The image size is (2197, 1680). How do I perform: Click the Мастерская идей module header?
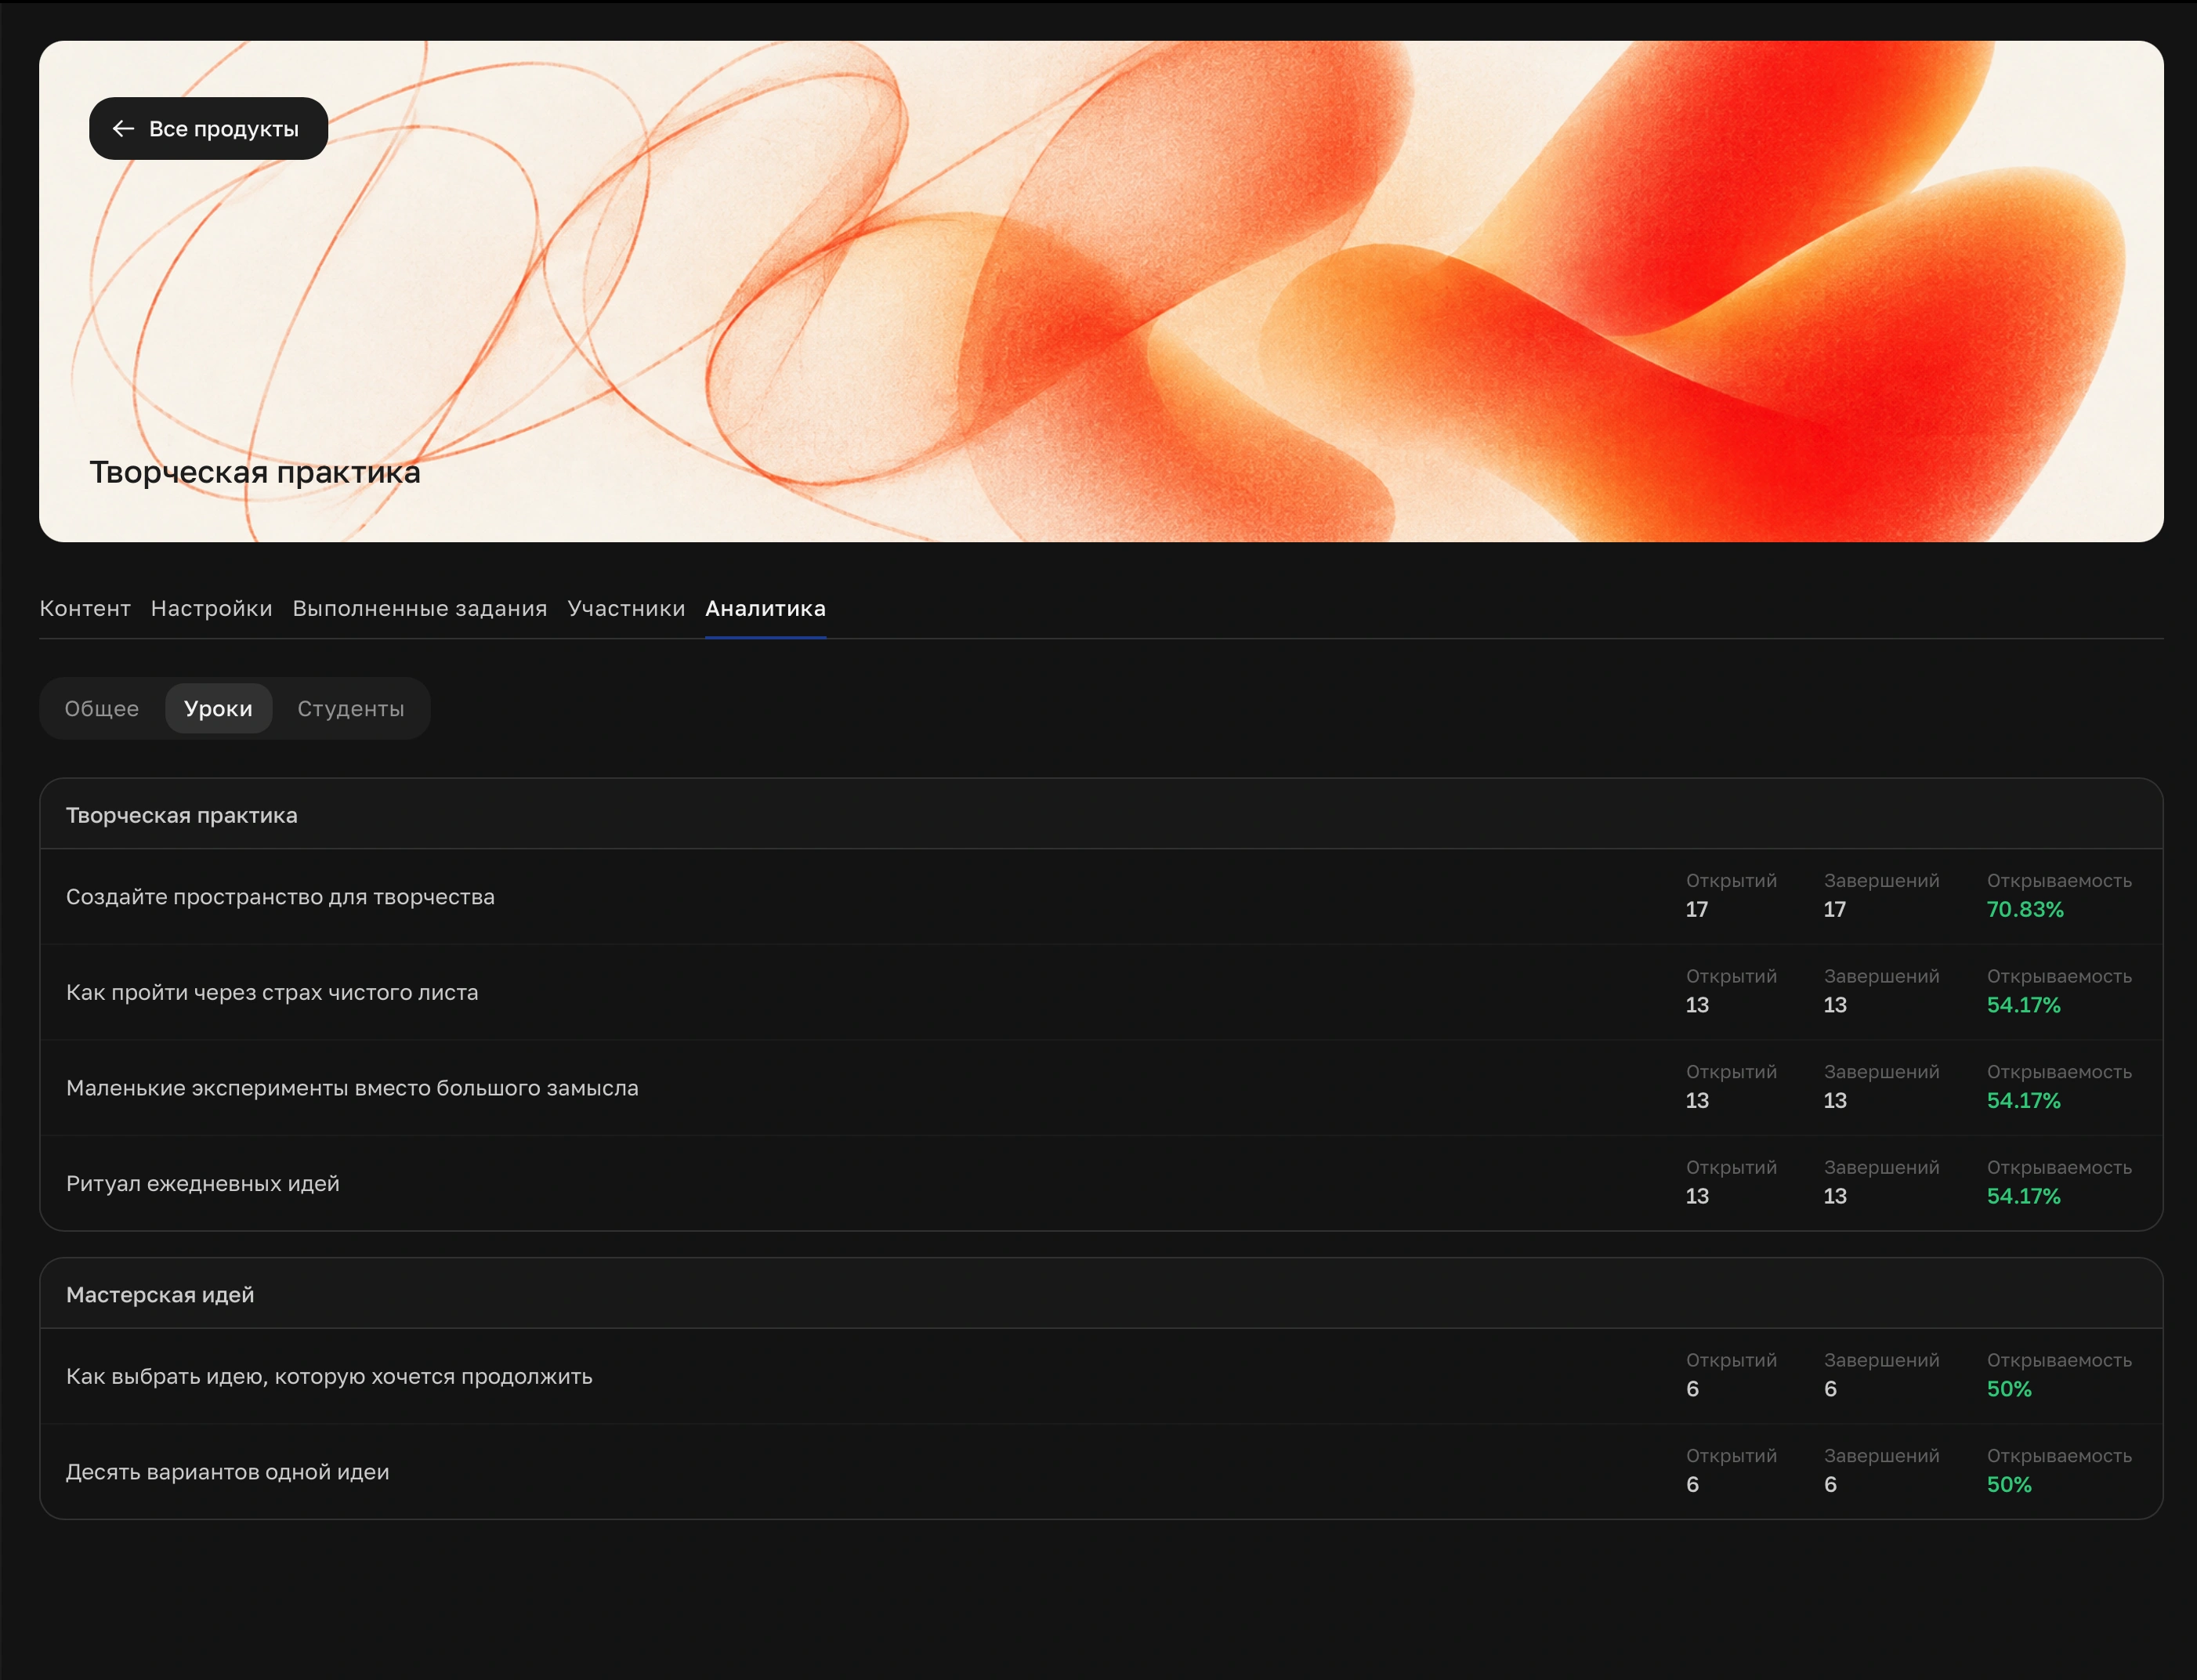1101,1294
